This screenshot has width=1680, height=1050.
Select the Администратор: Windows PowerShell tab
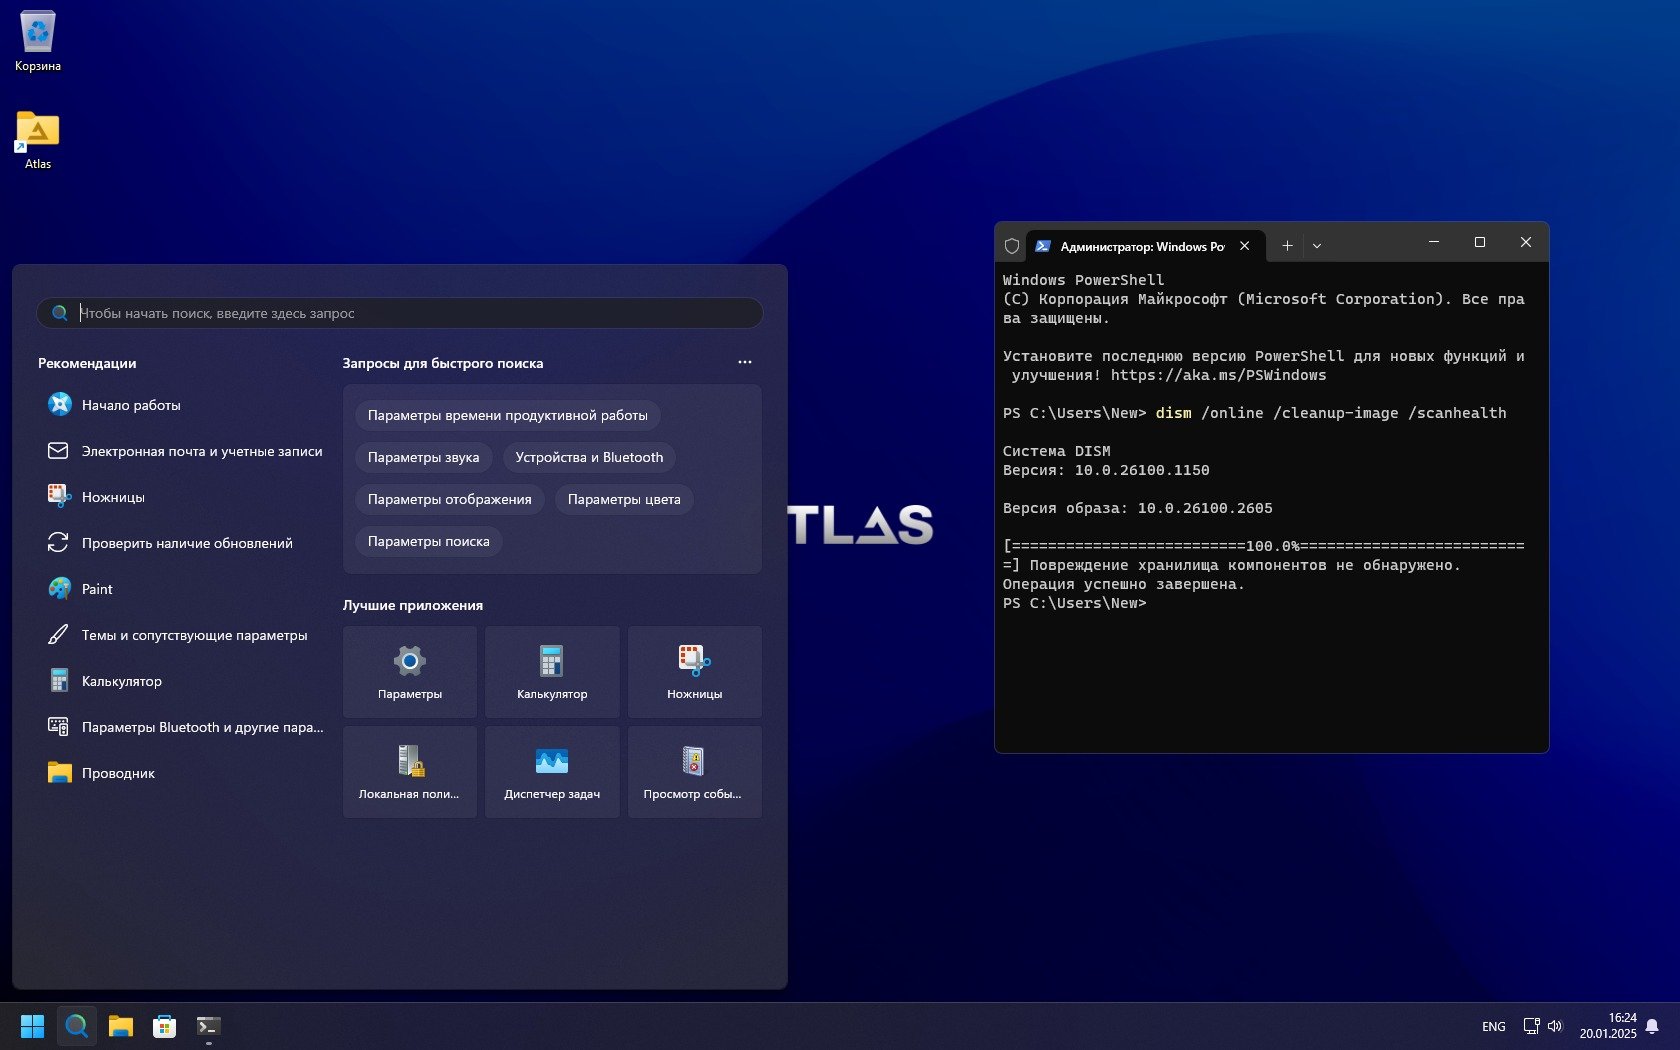(x=1141, y=246)
